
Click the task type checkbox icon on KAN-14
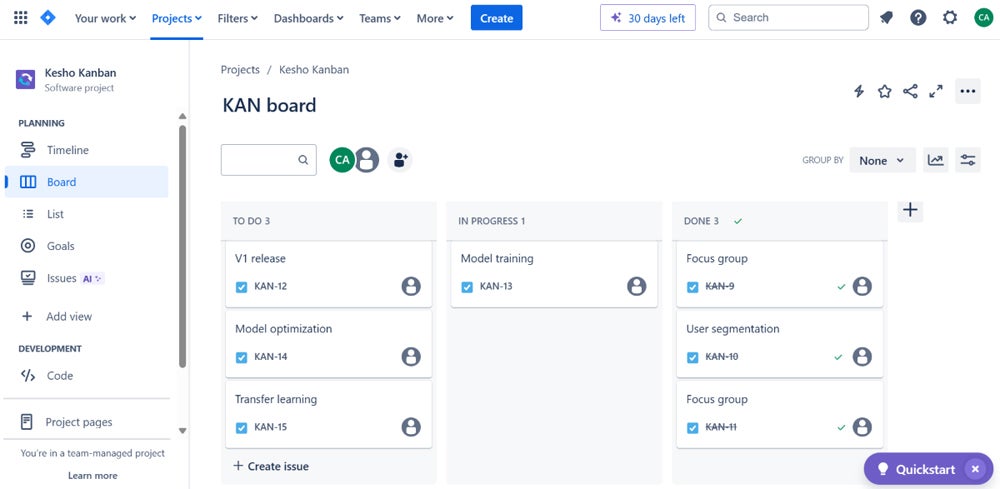241,357
